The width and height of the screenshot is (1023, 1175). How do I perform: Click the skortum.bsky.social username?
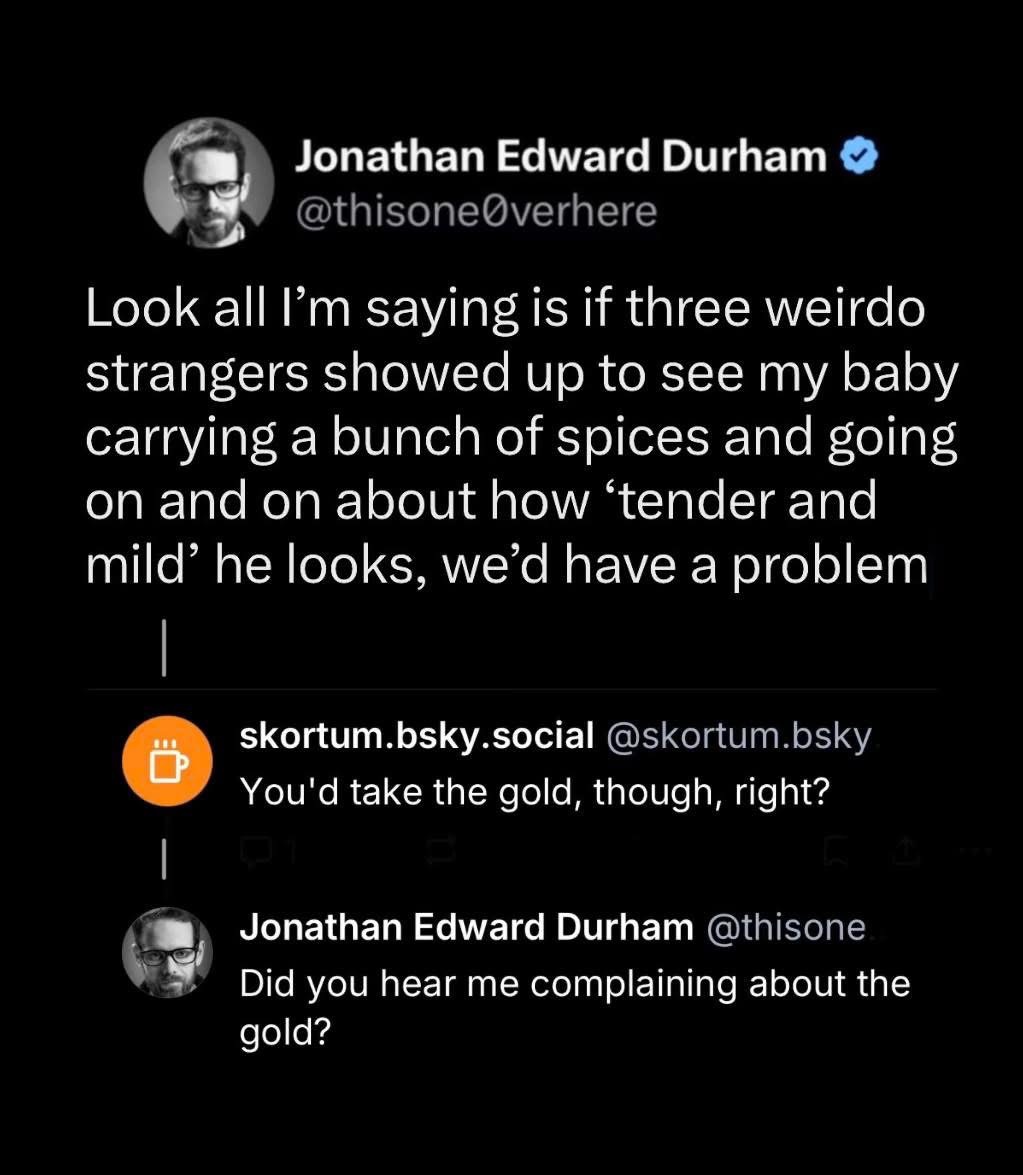click(417, 735)
